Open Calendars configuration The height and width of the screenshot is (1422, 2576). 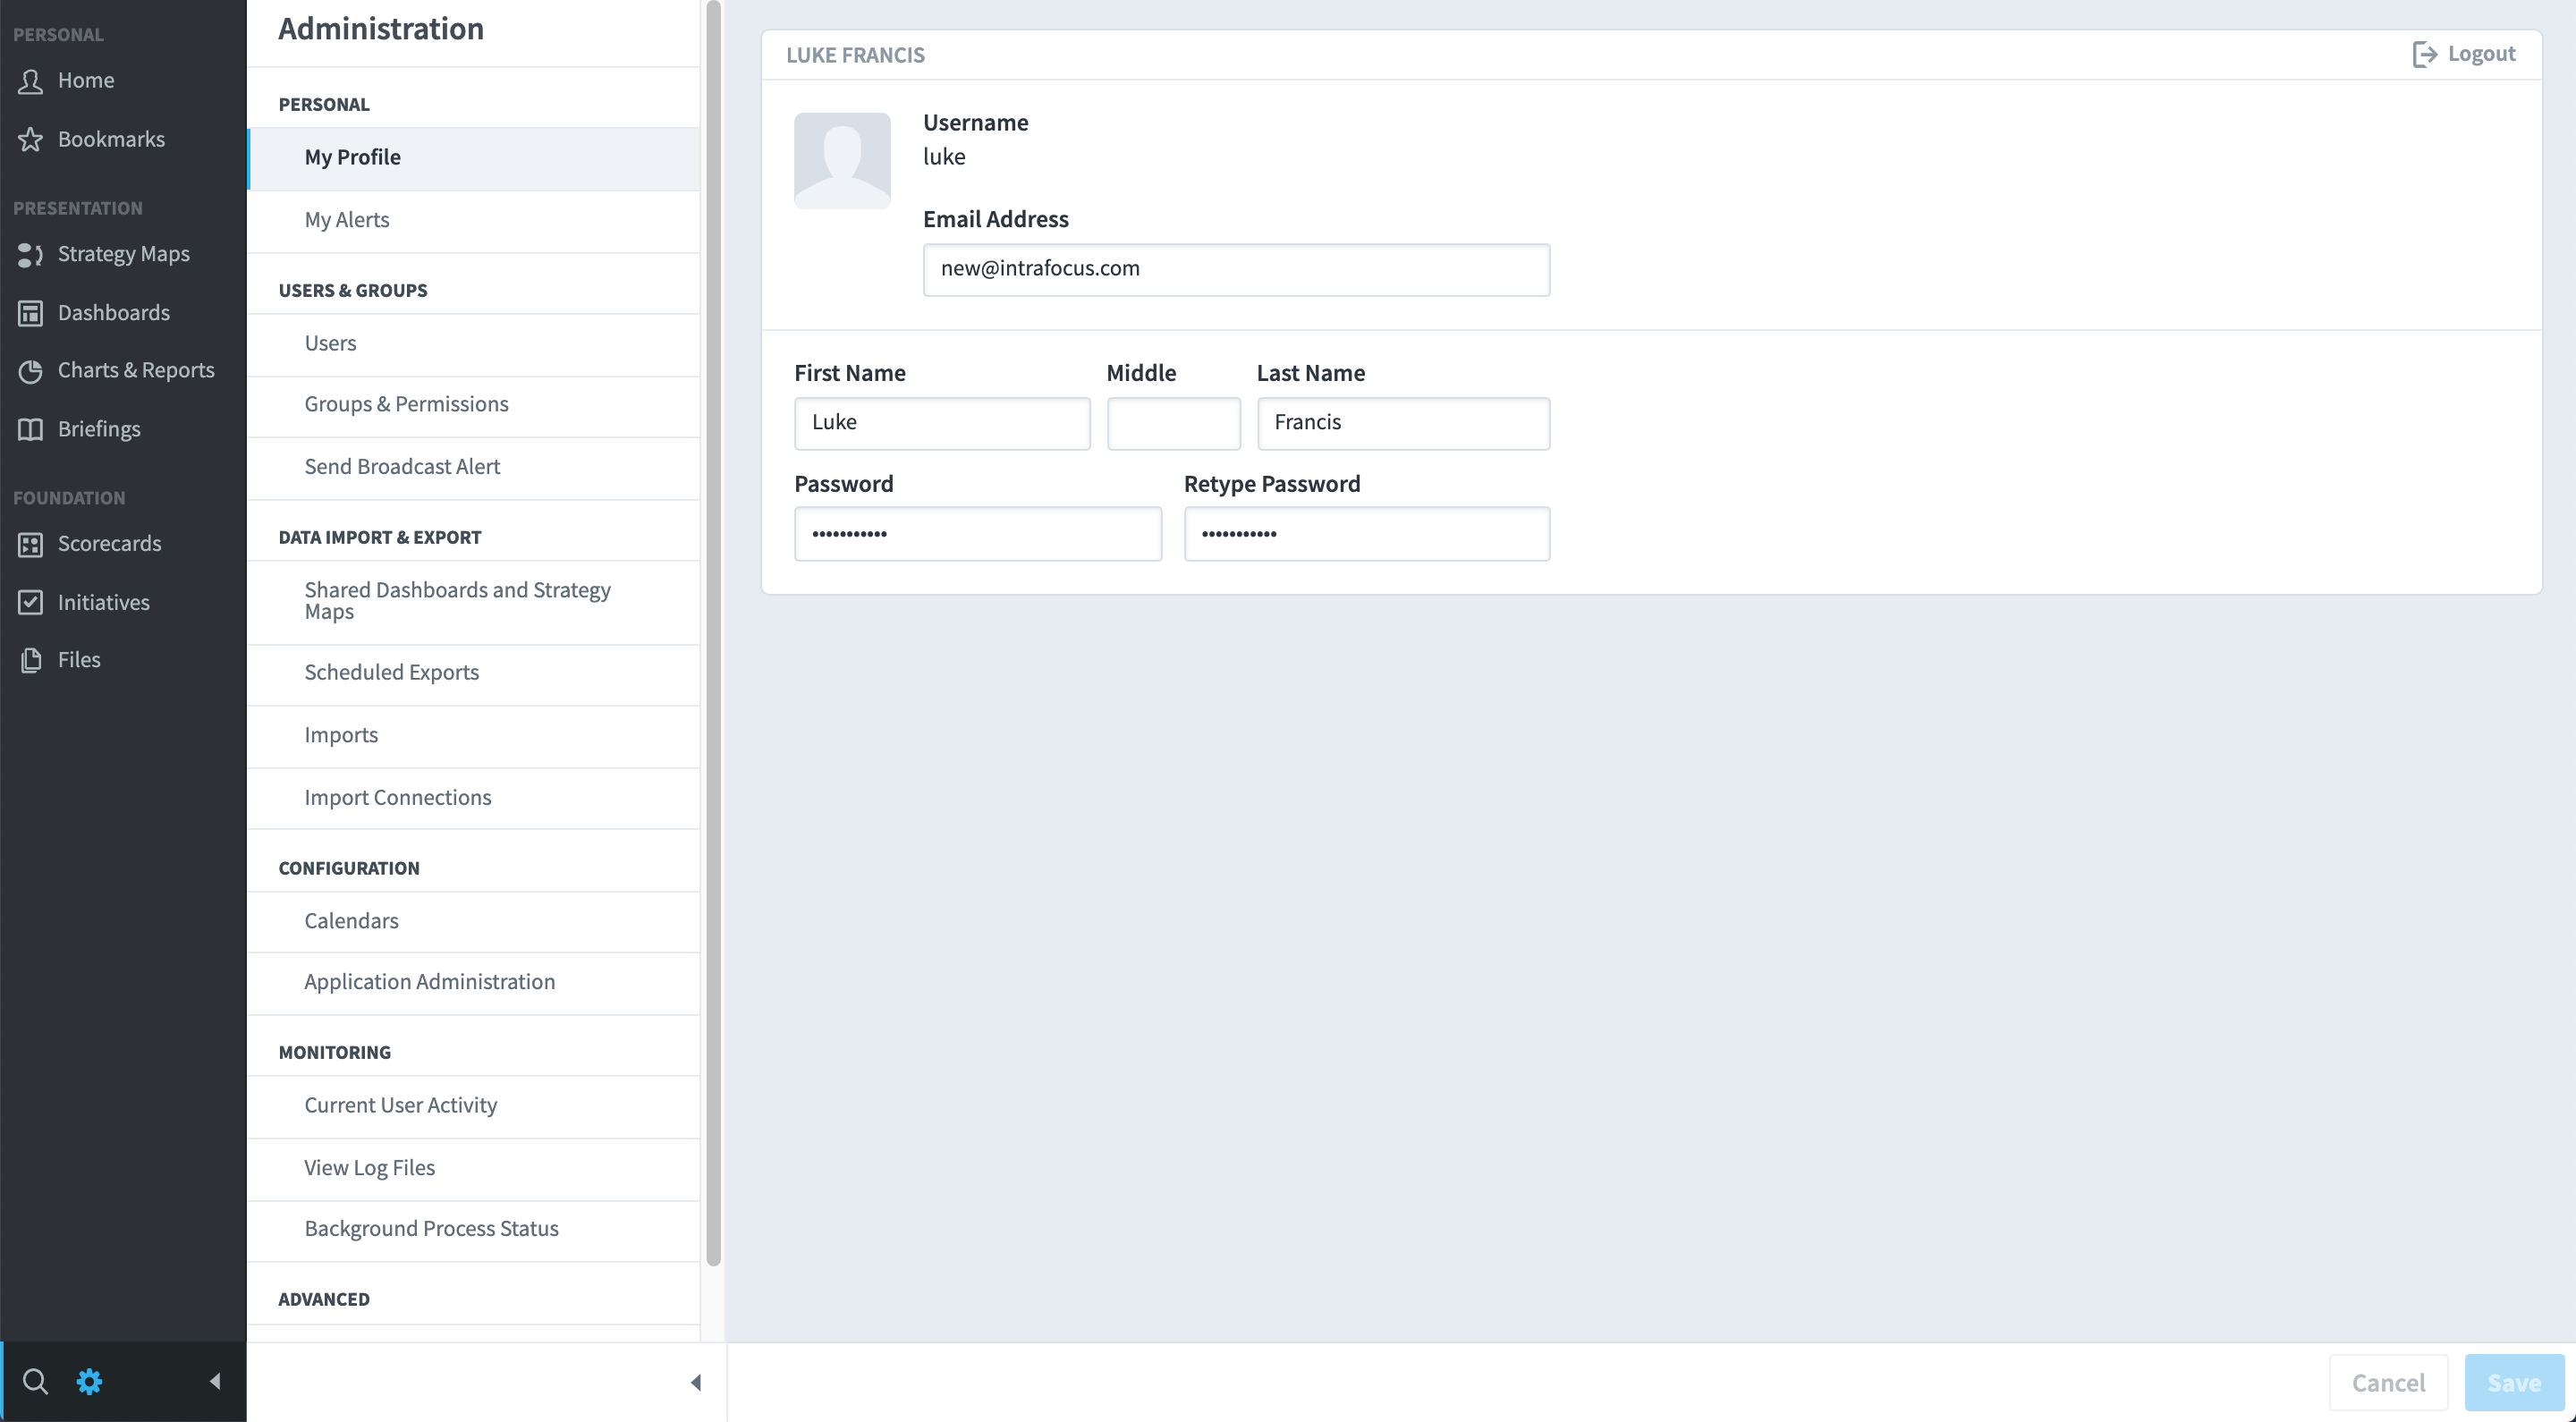(474, 921)
